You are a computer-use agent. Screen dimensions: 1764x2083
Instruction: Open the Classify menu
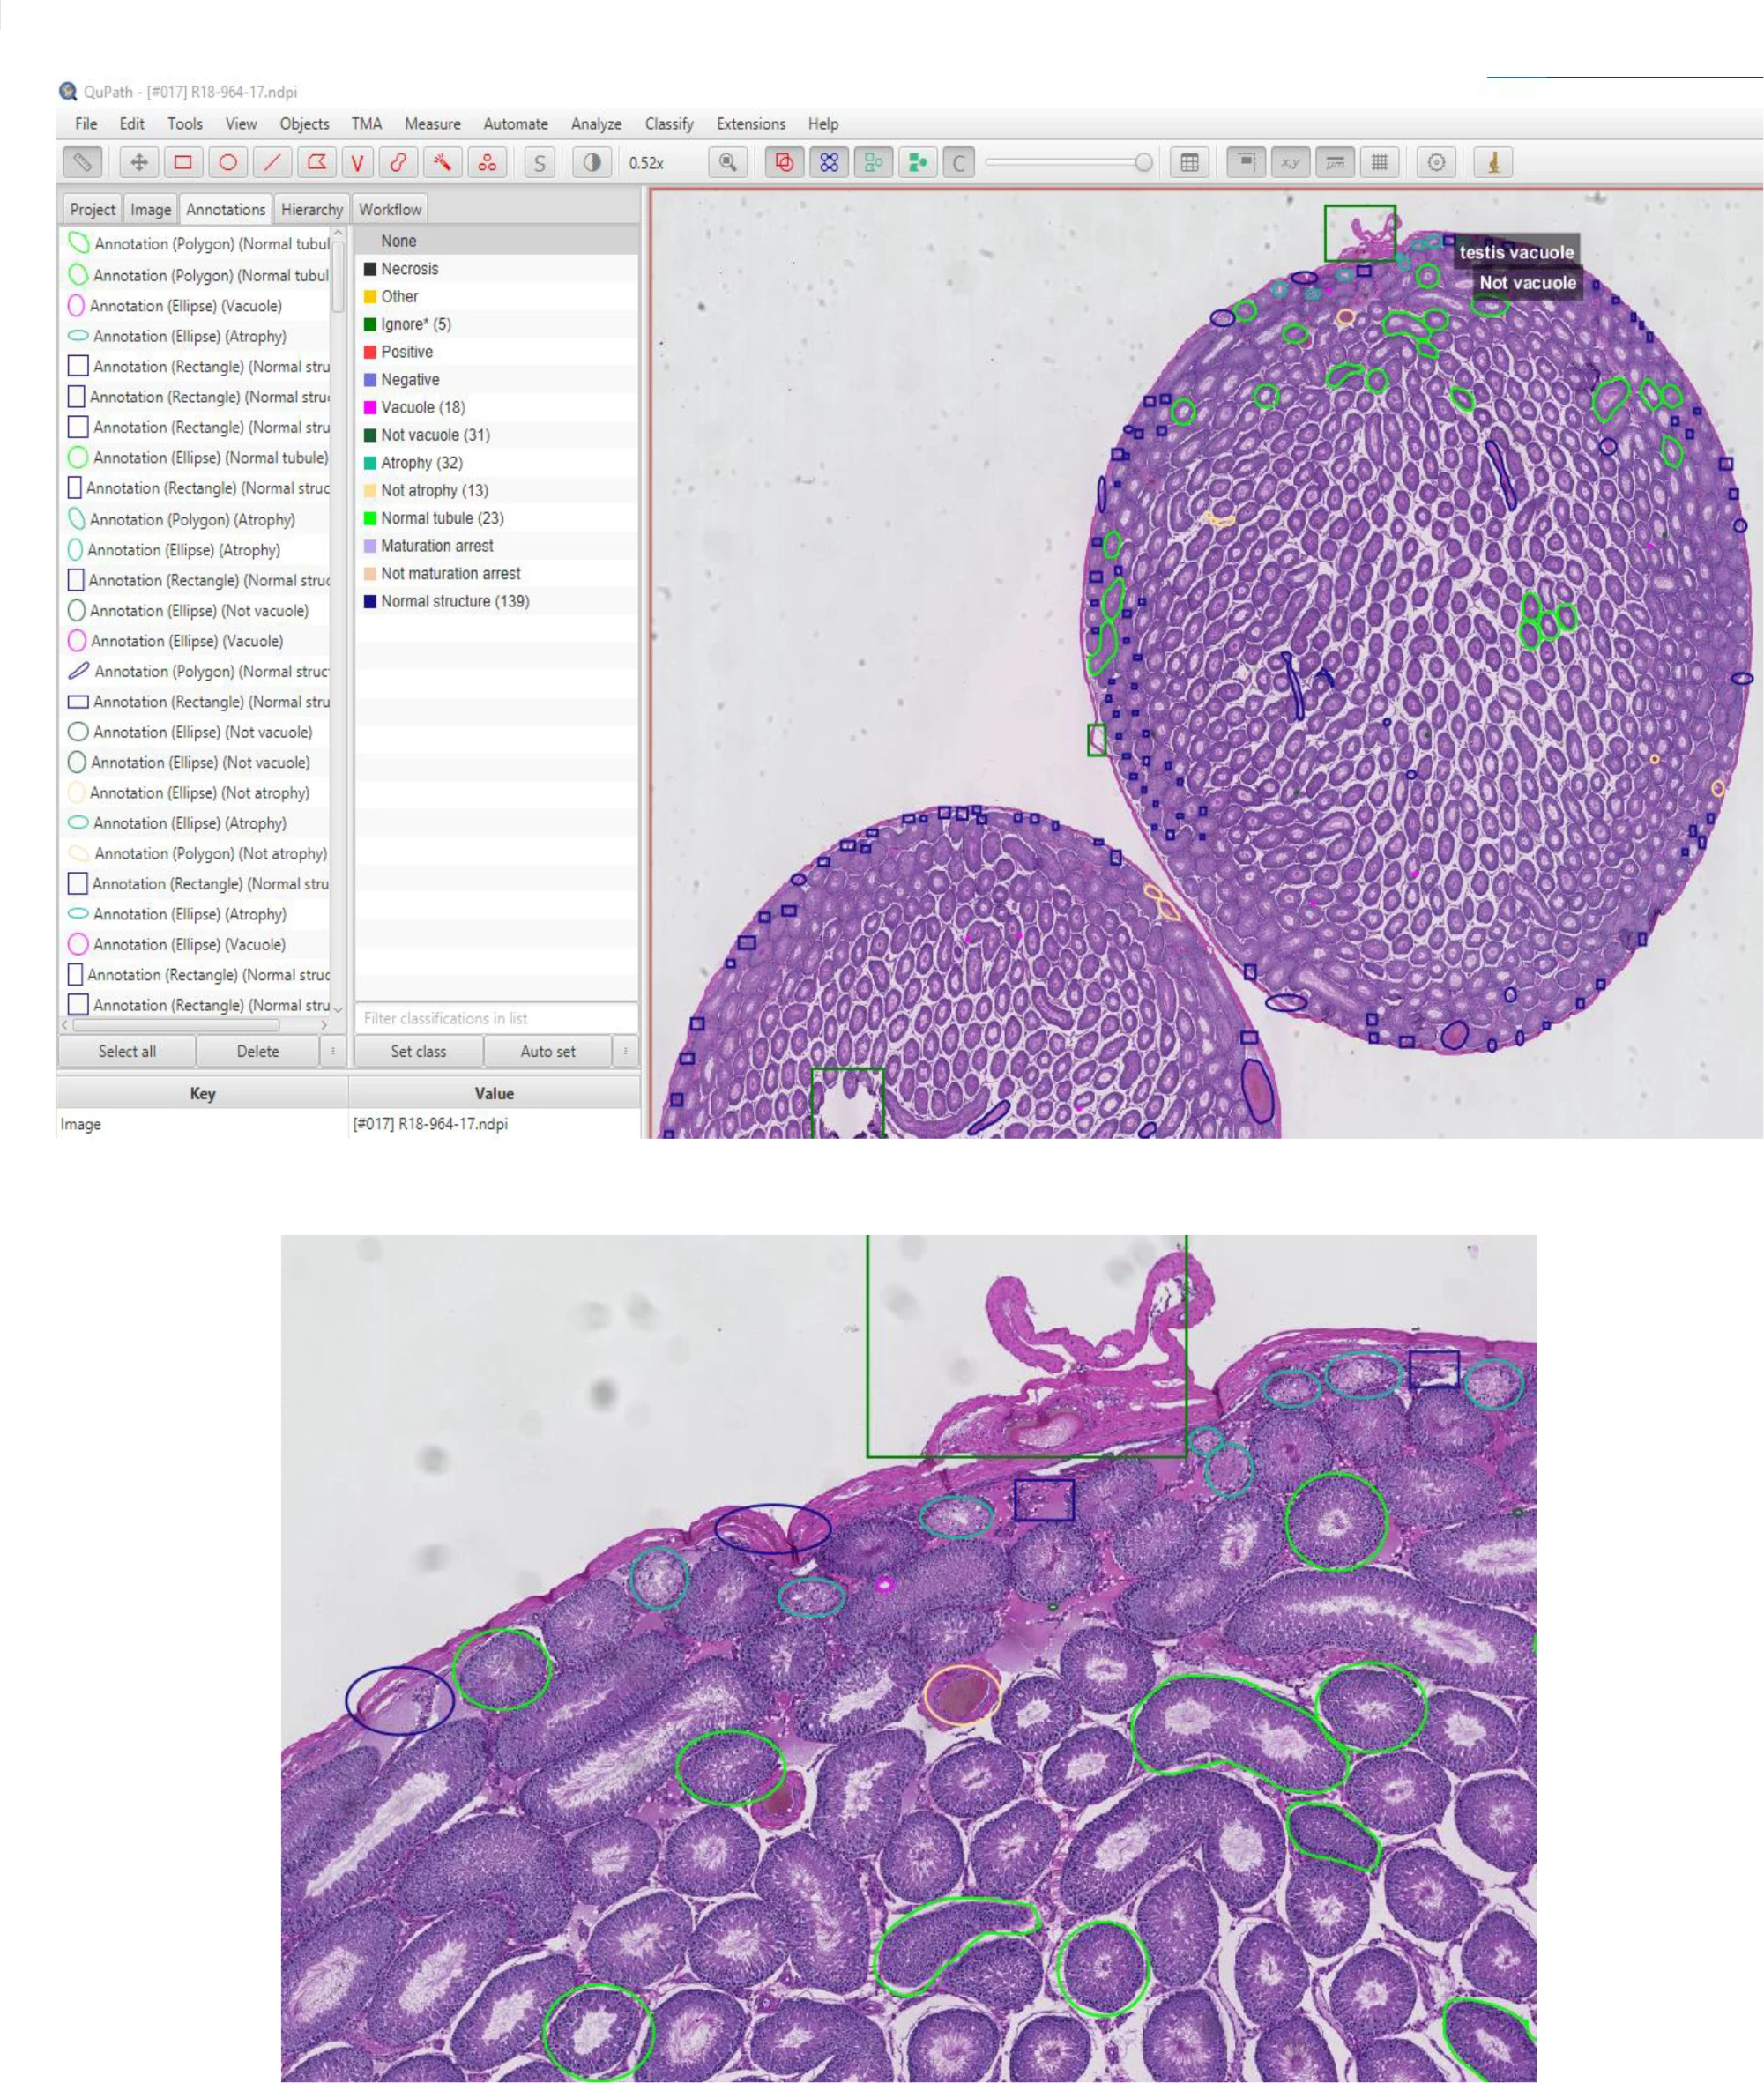point(668,124)
